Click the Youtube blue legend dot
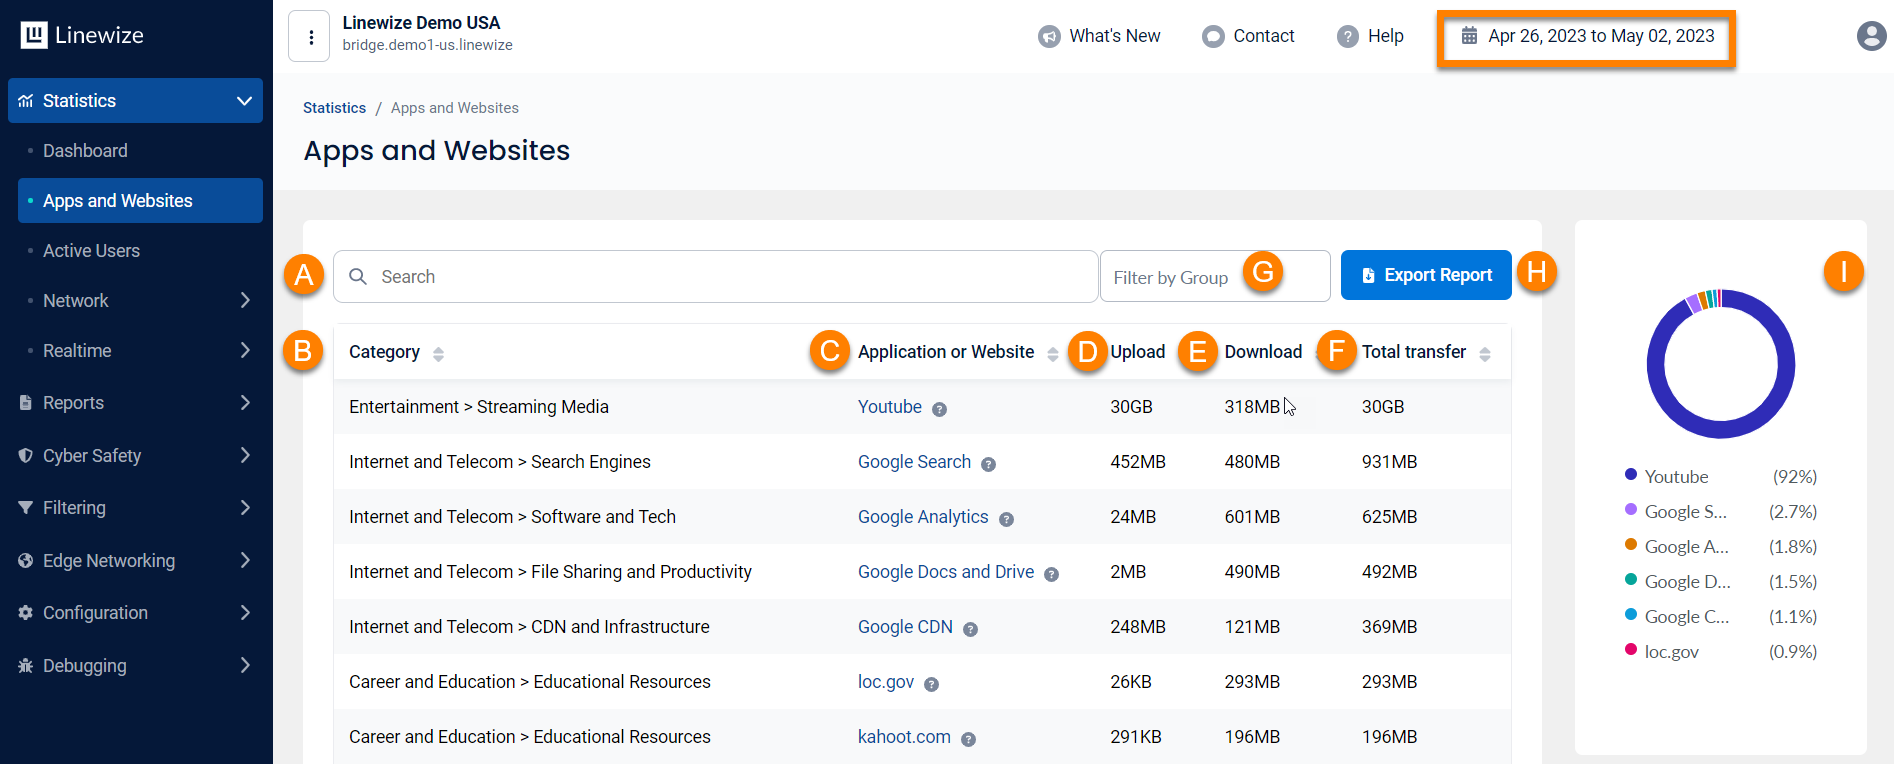1894x764 pixels. (x=1631, y=474)
